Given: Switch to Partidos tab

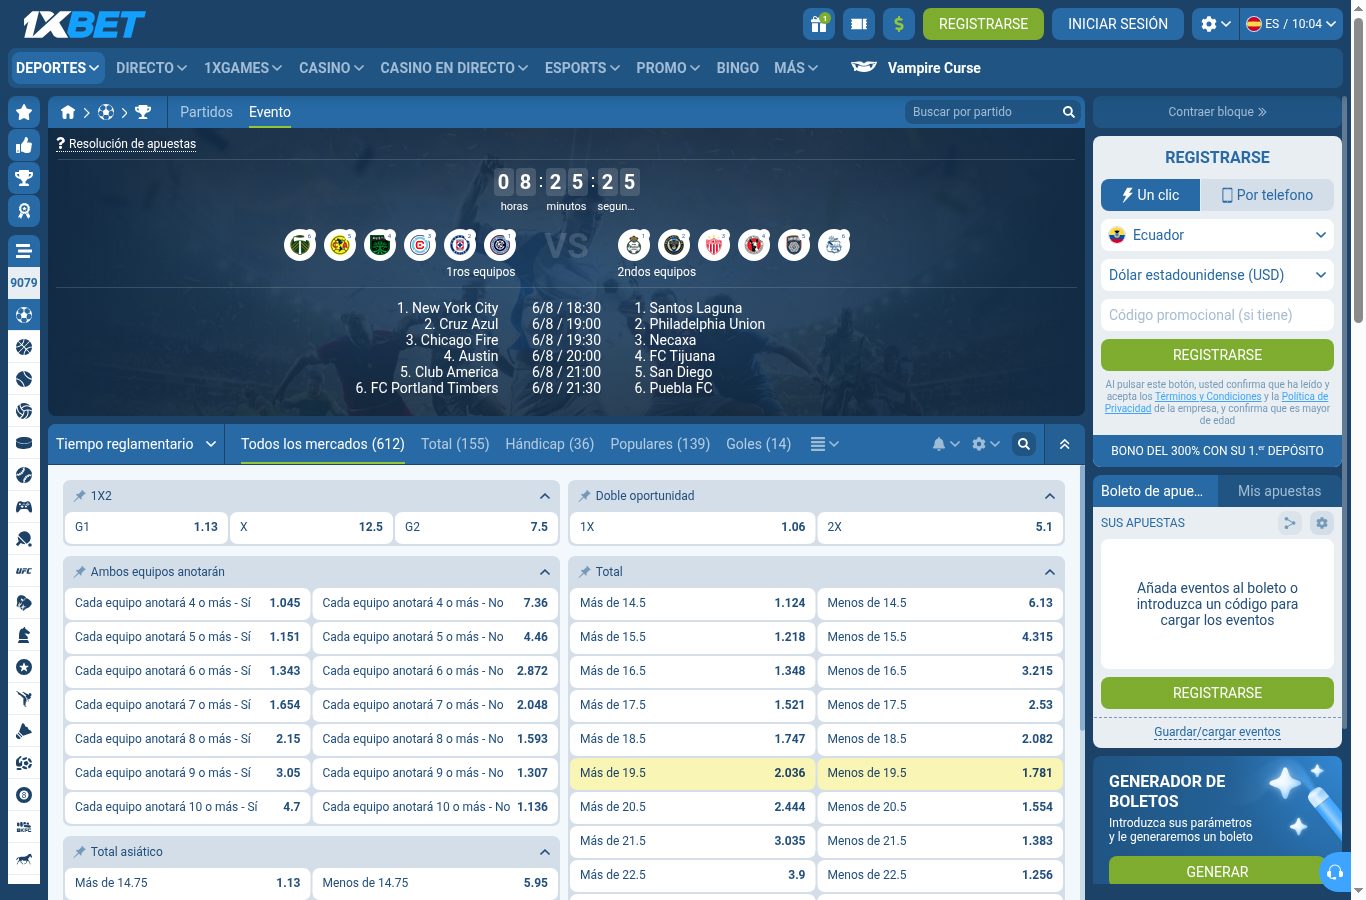Looking at the screenshot, I should coord(206,112).
